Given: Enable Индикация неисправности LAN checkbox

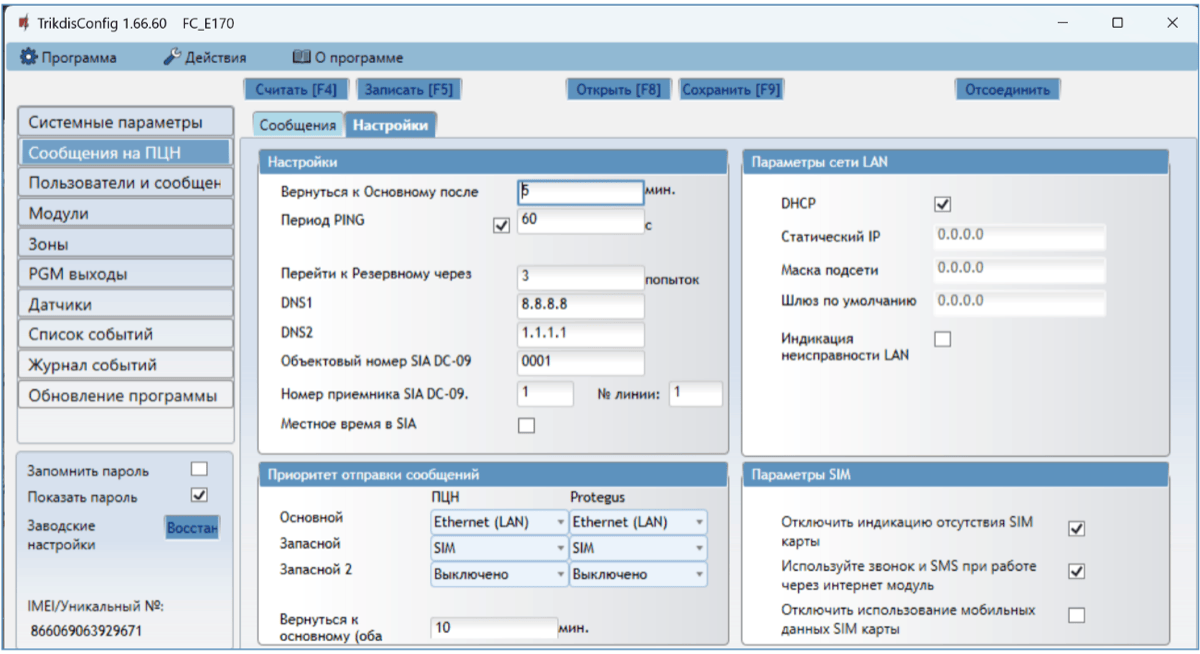Looking at the screenshot, I should [x=942, y=340].
